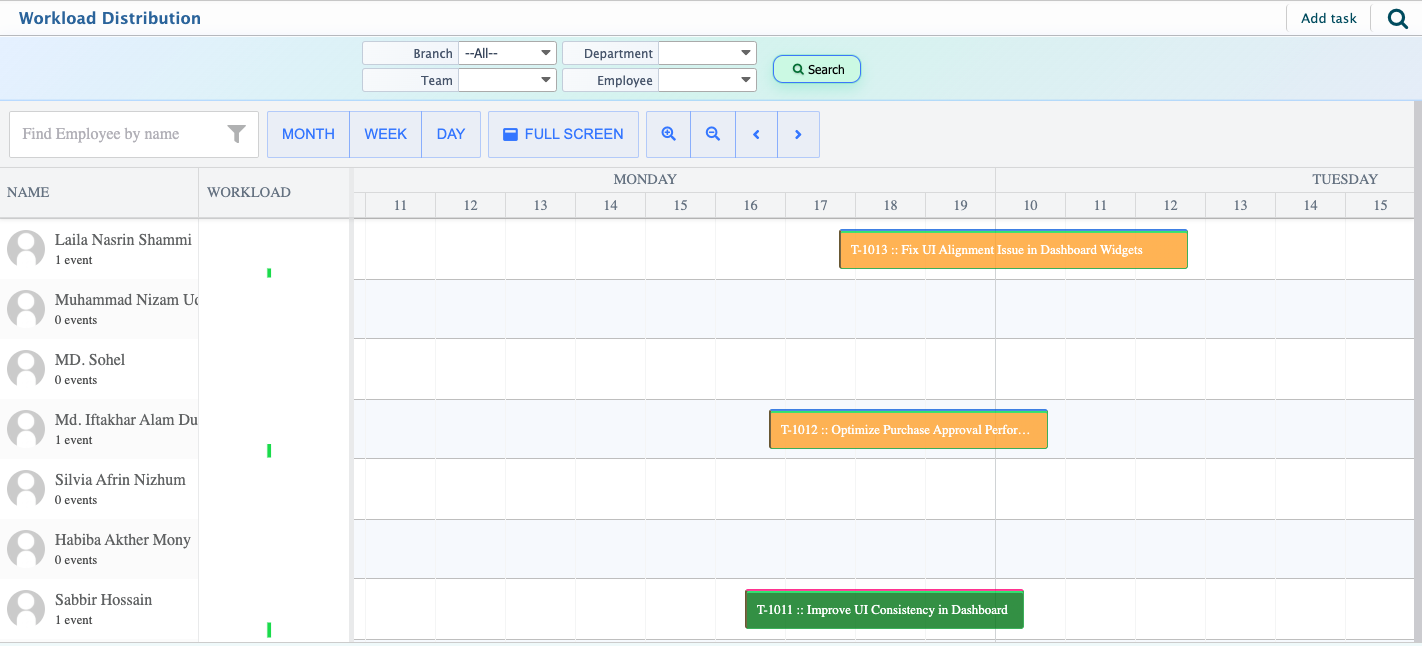Viewport: 1422px width, 646px height.
Task: Switch to MONTH view
Action: pos(308,134)
